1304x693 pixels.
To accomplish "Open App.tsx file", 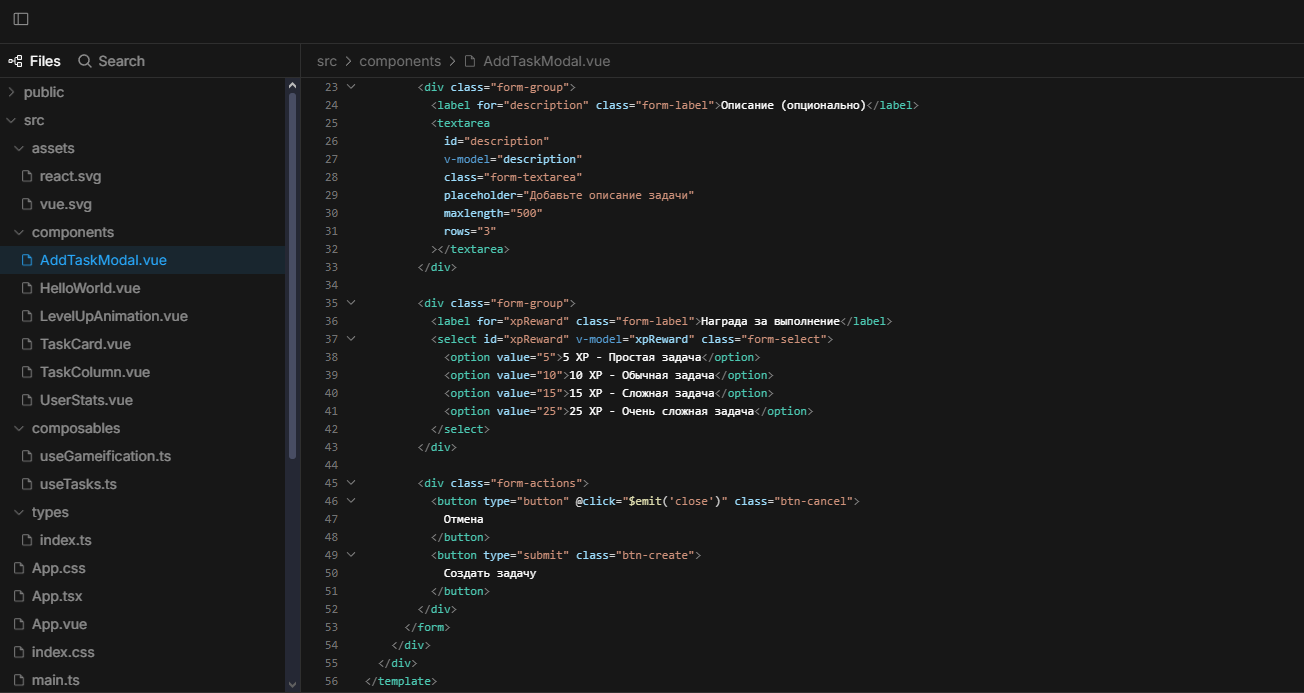I will (x=57, y=596).
